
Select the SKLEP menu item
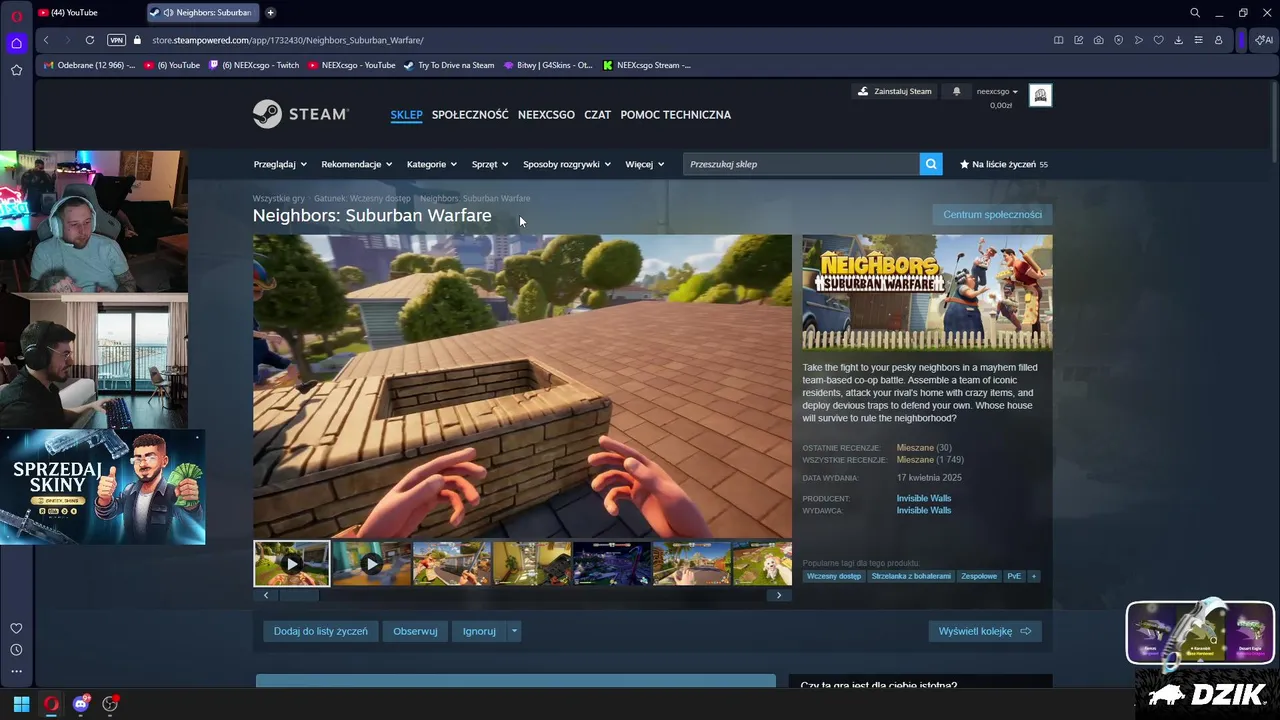tap(406, 115)
